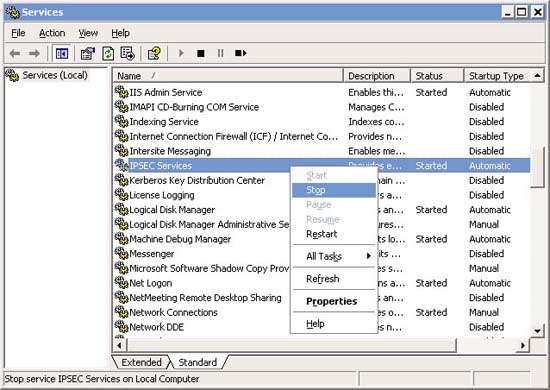Open Properties toolbar icon

pos(87,53)
